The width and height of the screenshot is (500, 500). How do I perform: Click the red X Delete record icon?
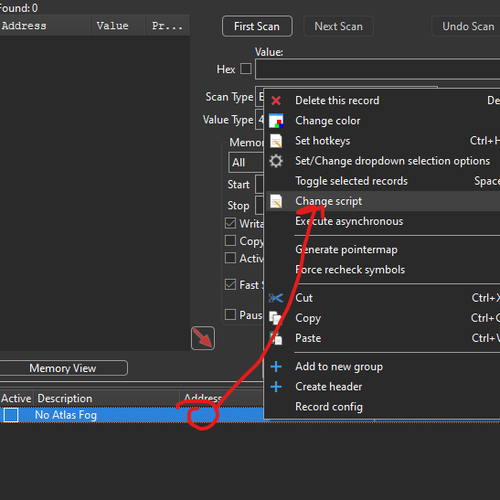pos(276,100)
